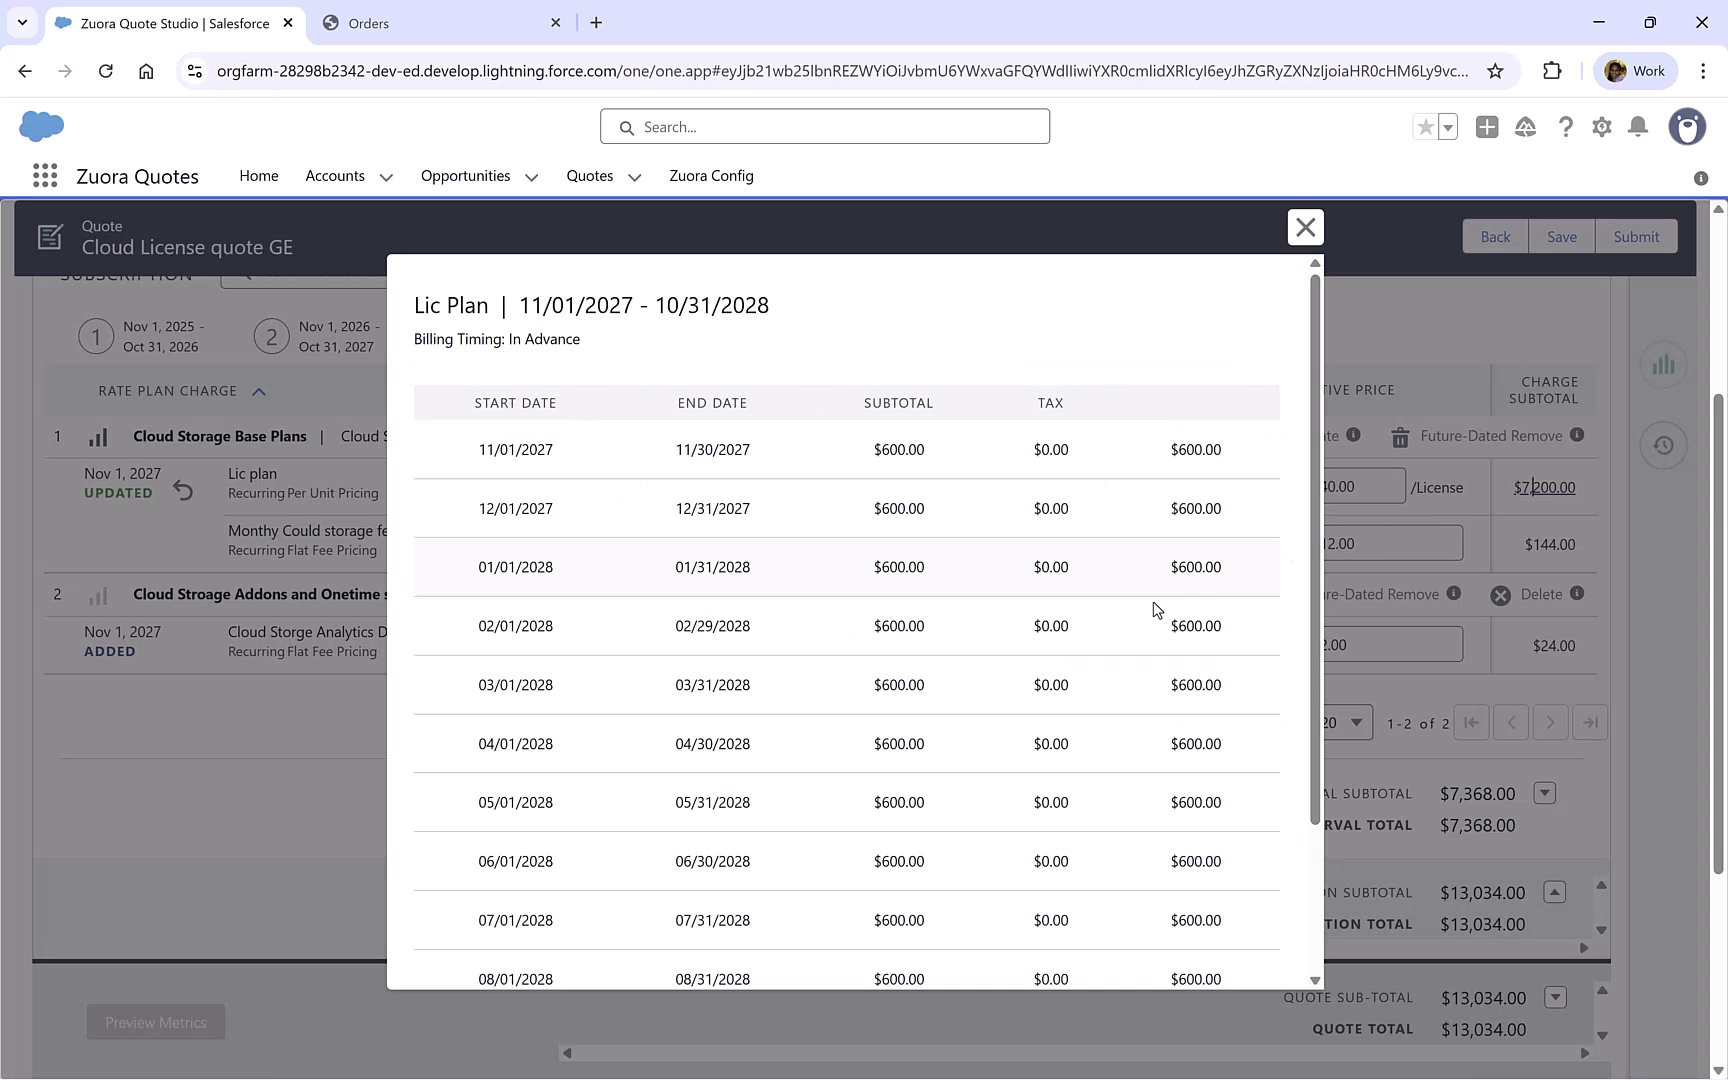Expand the Quotes navigation dropdown
The image size is (1728, 1080).
634,176
